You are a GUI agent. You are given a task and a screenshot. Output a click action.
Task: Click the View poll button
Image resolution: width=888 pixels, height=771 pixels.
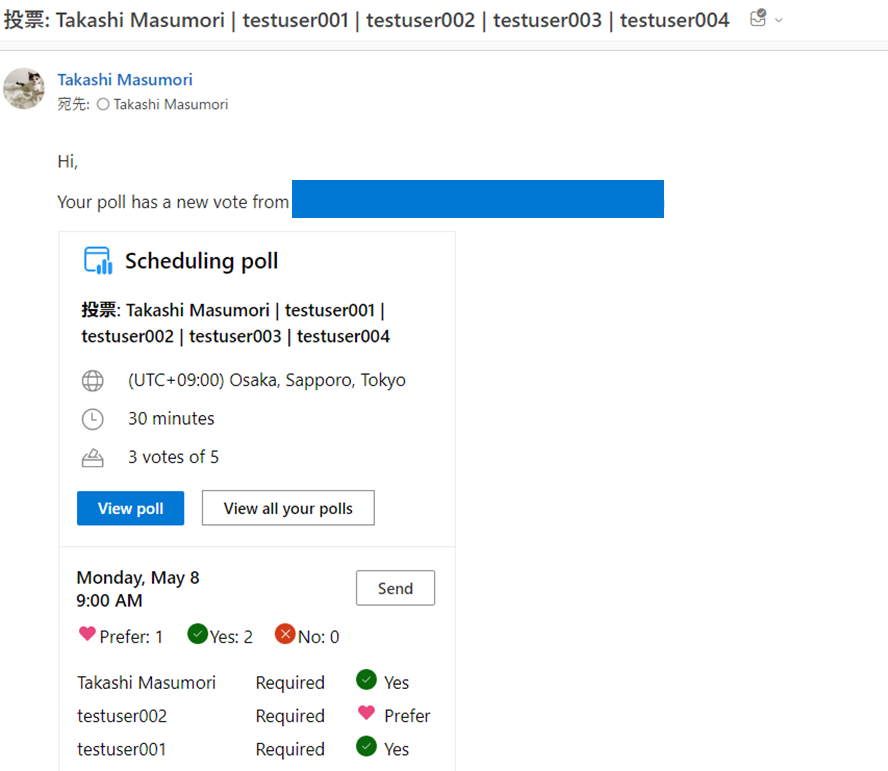[130, 508]
